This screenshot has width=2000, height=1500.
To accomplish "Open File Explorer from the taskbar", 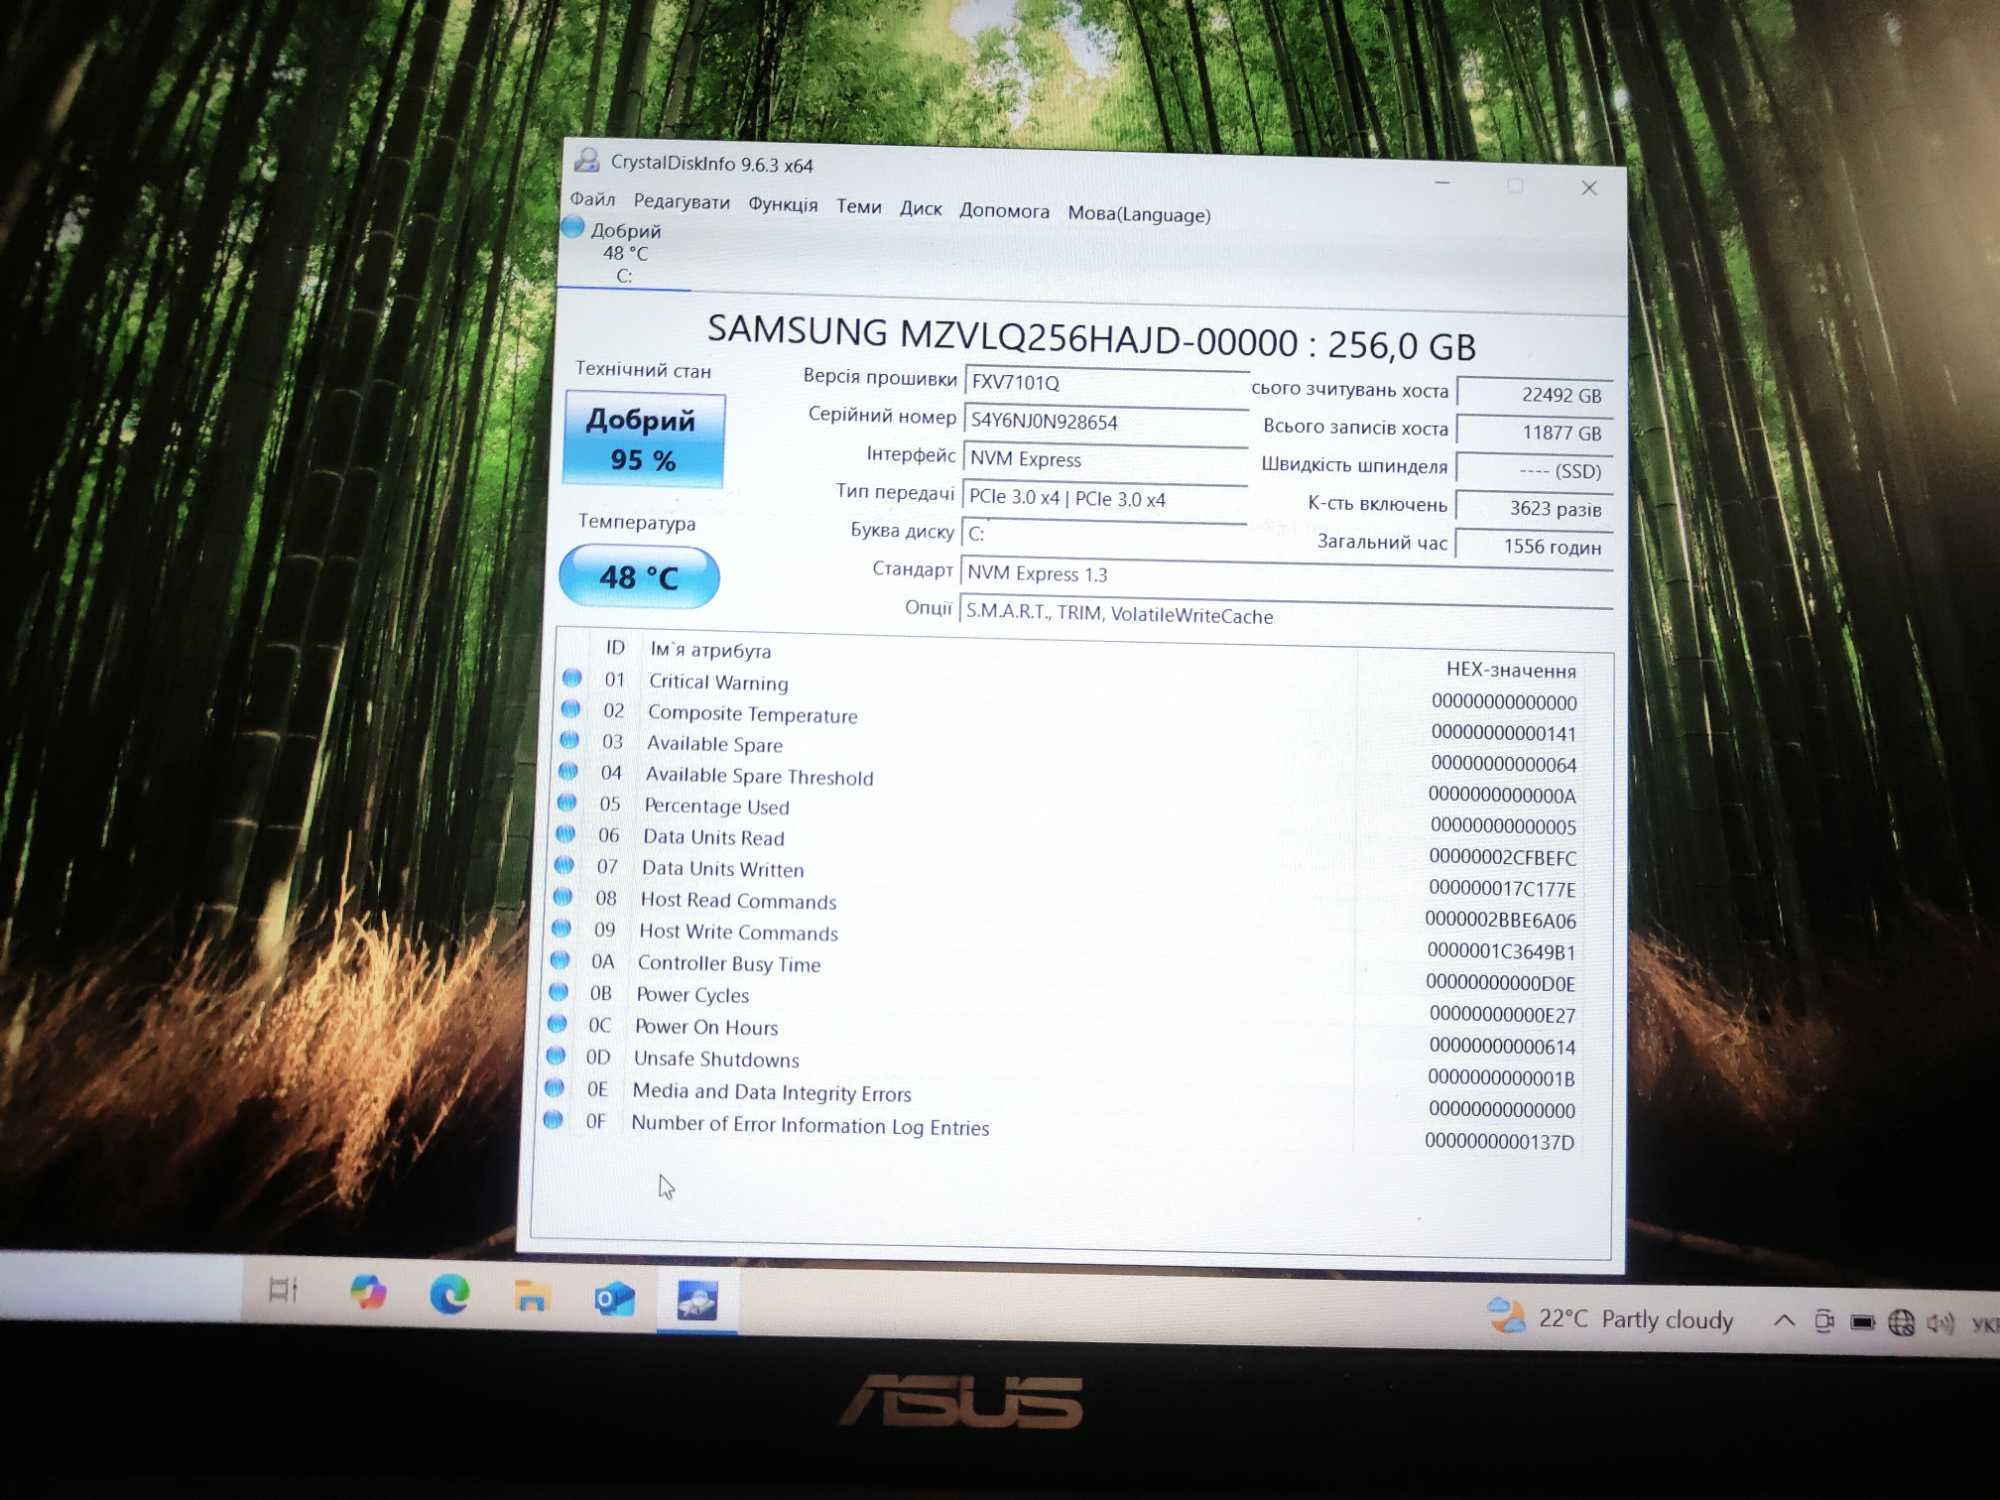I will point(532,1297).
